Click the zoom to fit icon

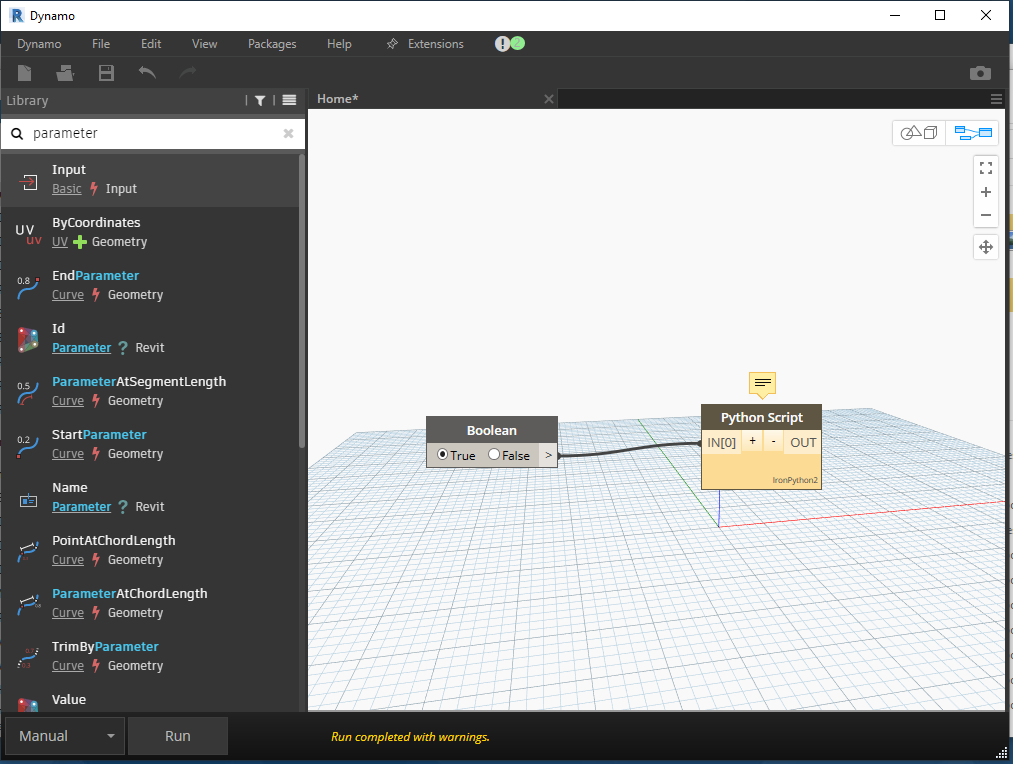click(x=986, y=168)
